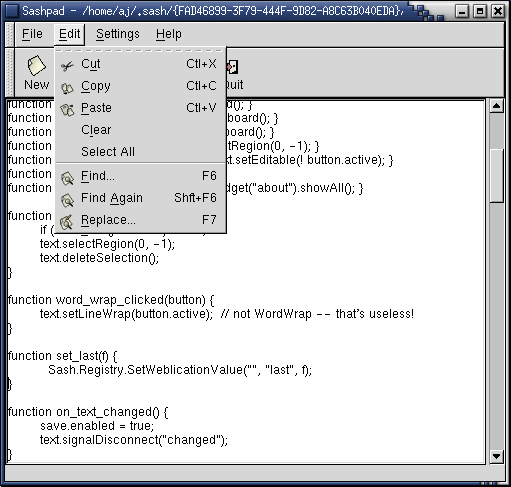Click the scrollbar up arrow
The image size is (511, 487).
pyautogui.click(x=496, y=106)
